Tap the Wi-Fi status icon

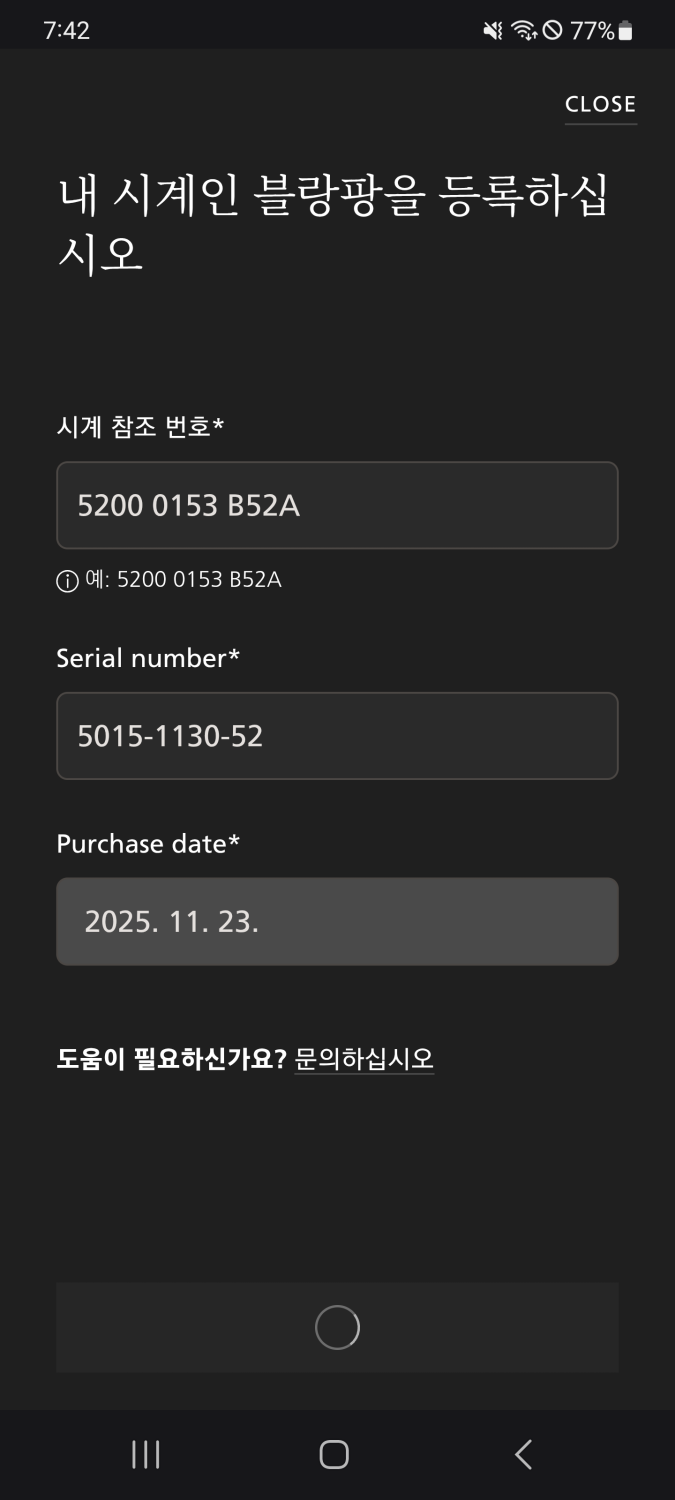coord(523,31)
